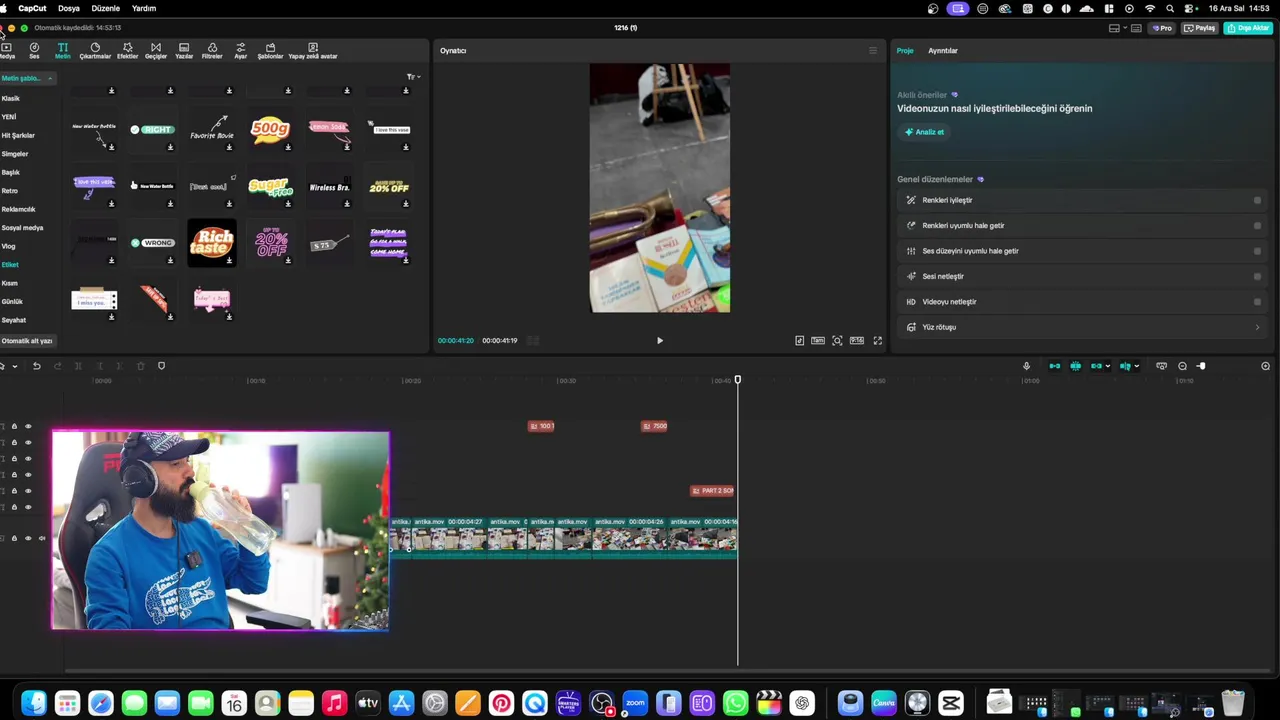The height and width of the screenshot is (720, 1280).
Task: Click the Otomatik alt yazı button
Action: (27, 341)
